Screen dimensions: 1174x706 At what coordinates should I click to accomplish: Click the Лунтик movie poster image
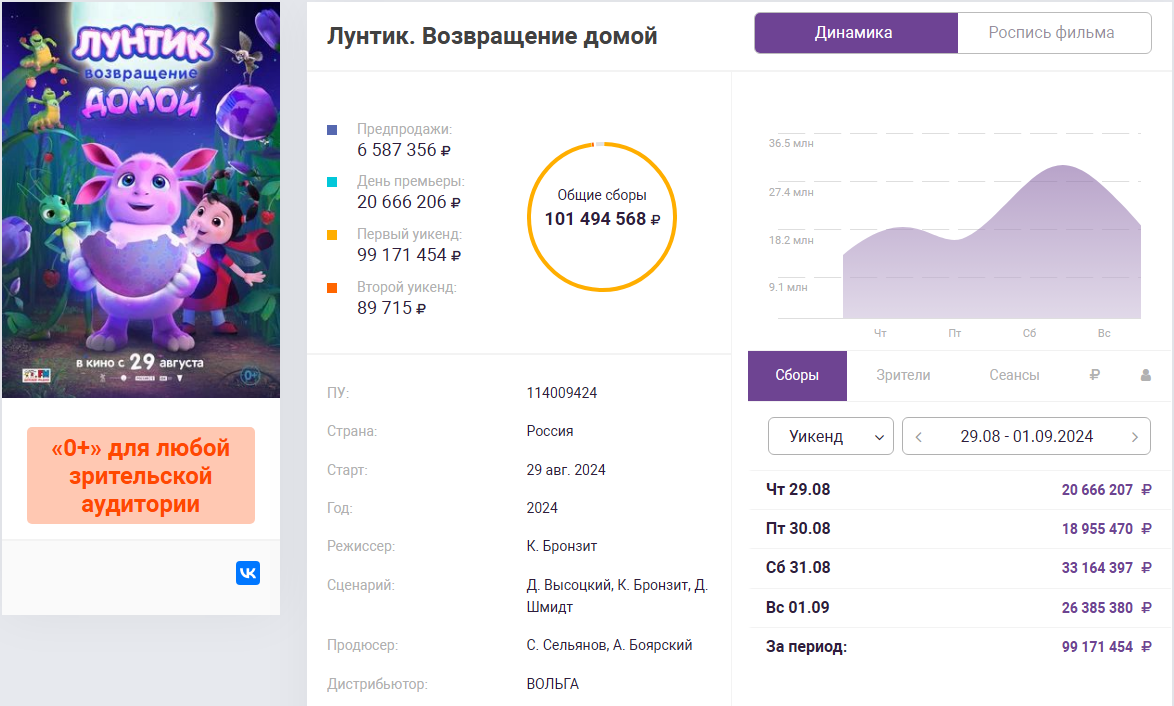click(141, 200)
